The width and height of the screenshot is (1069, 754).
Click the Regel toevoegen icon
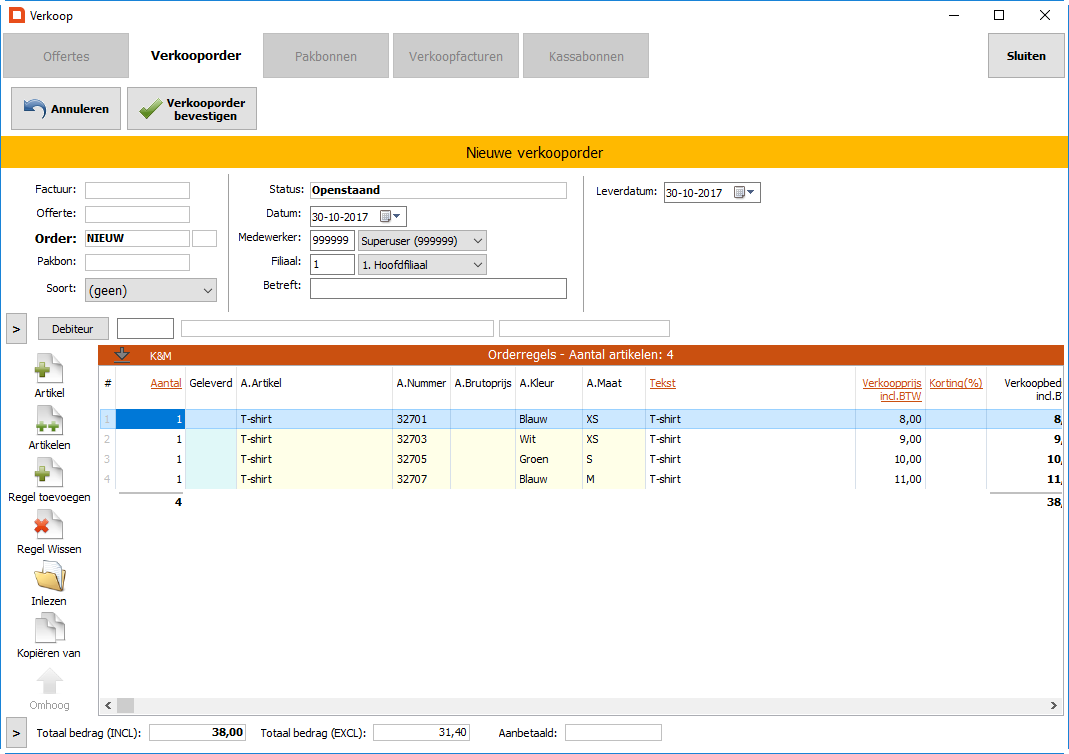(x=49, y=473)
